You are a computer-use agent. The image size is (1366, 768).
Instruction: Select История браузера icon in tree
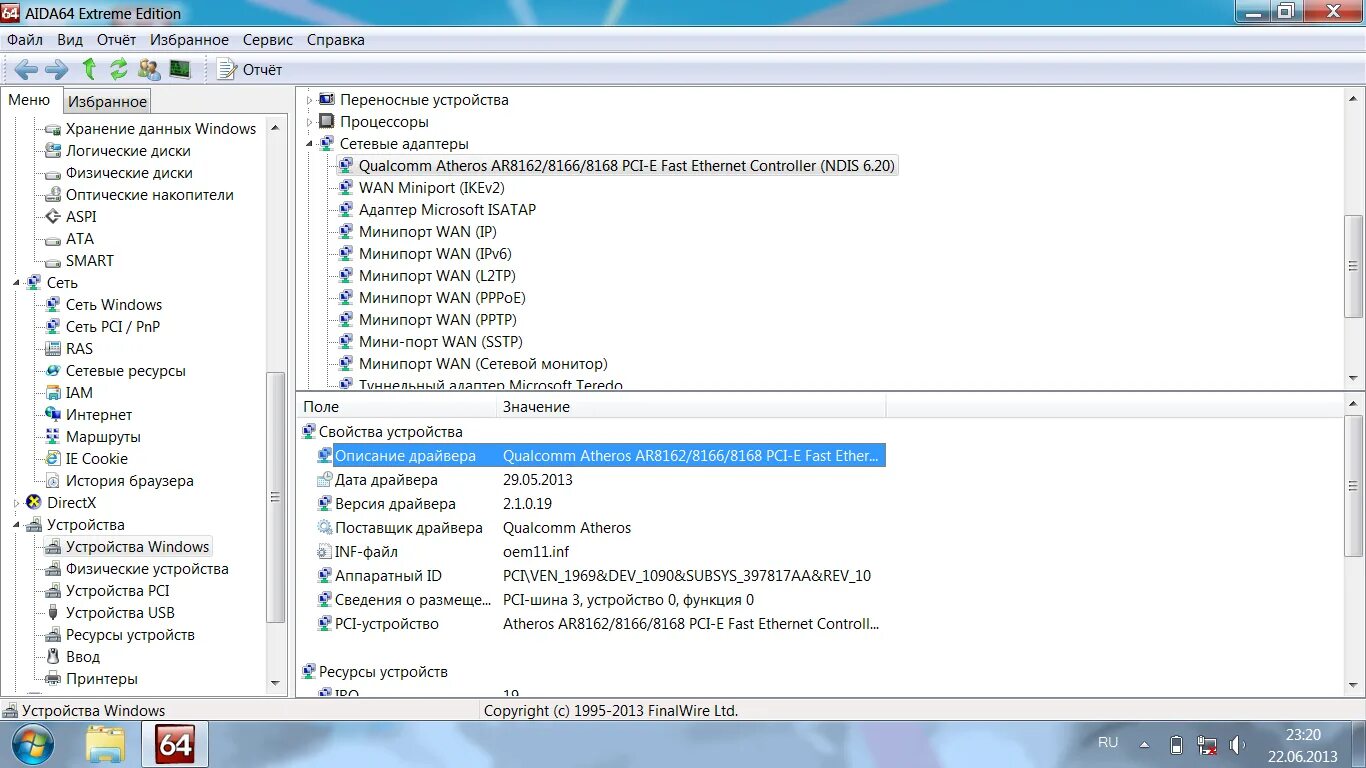point(54,481)
